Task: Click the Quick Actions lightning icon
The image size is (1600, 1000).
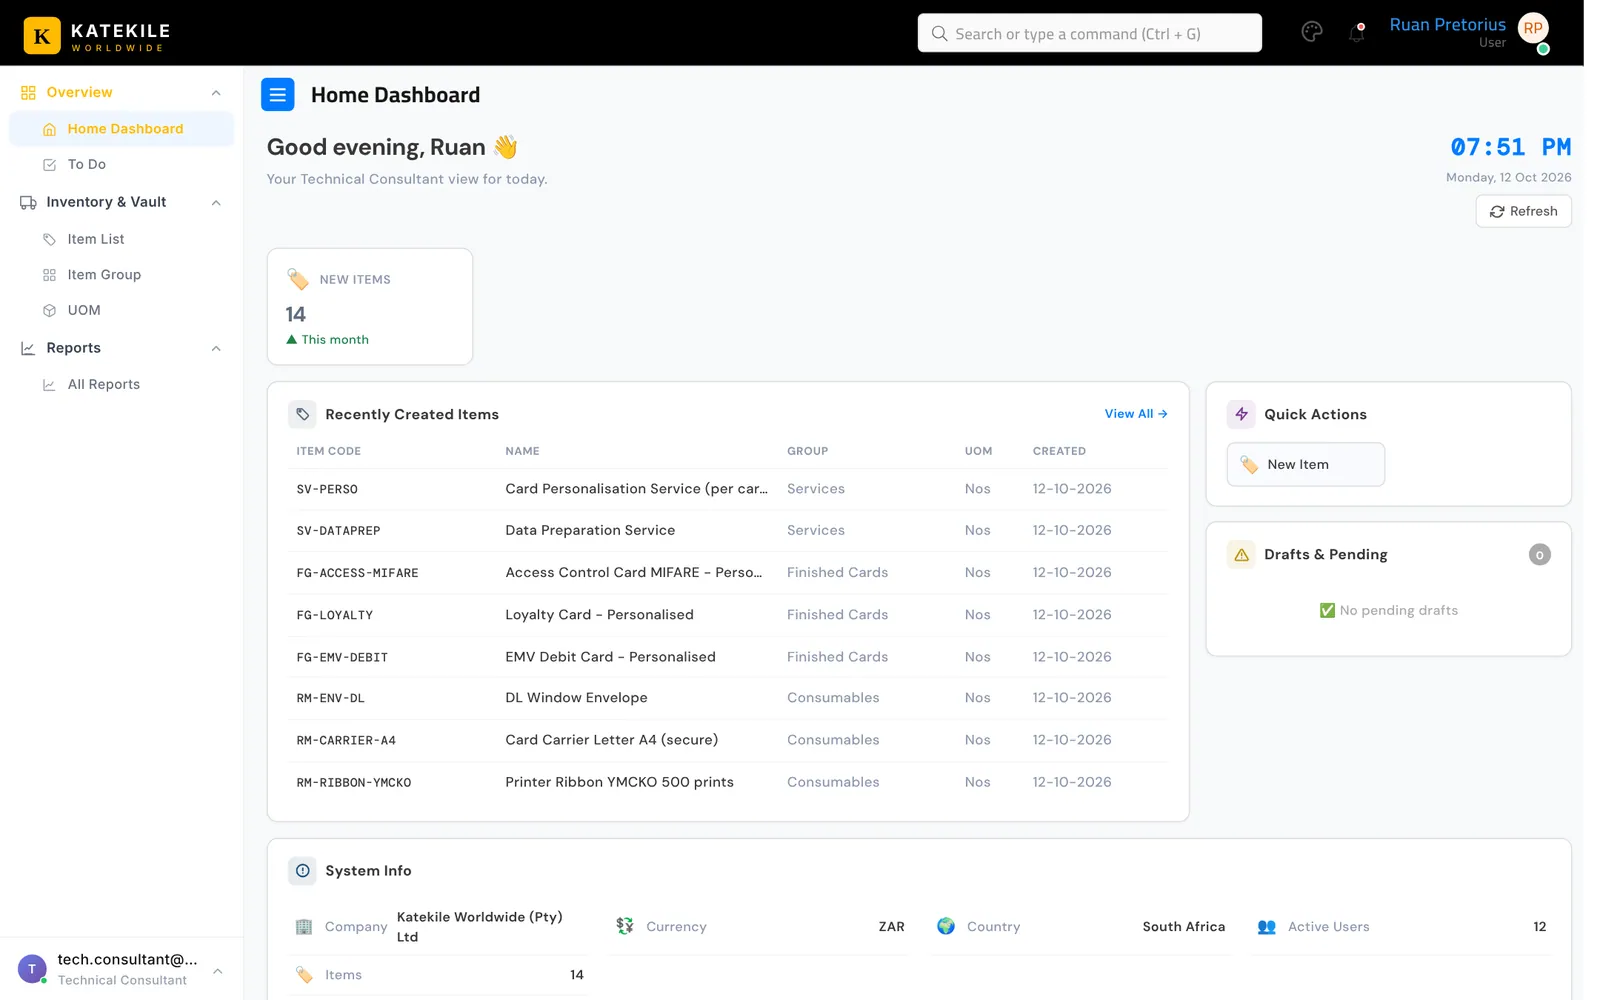Action: (1241, 414)
